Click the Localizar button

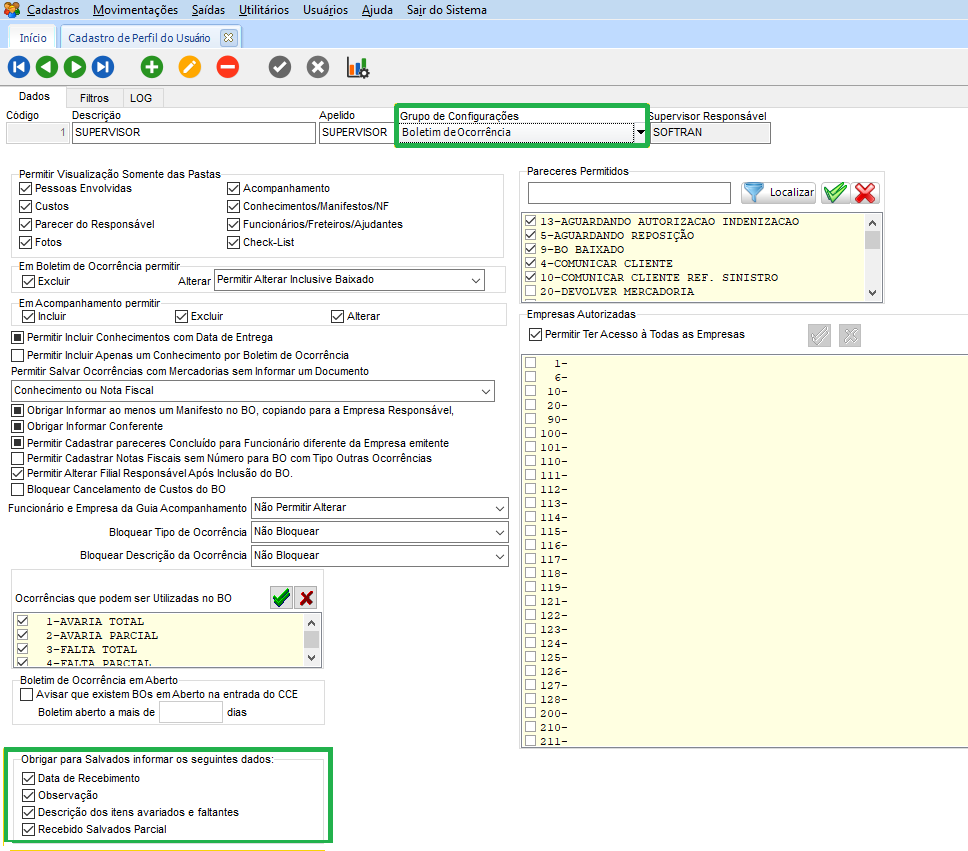[779, 192]
